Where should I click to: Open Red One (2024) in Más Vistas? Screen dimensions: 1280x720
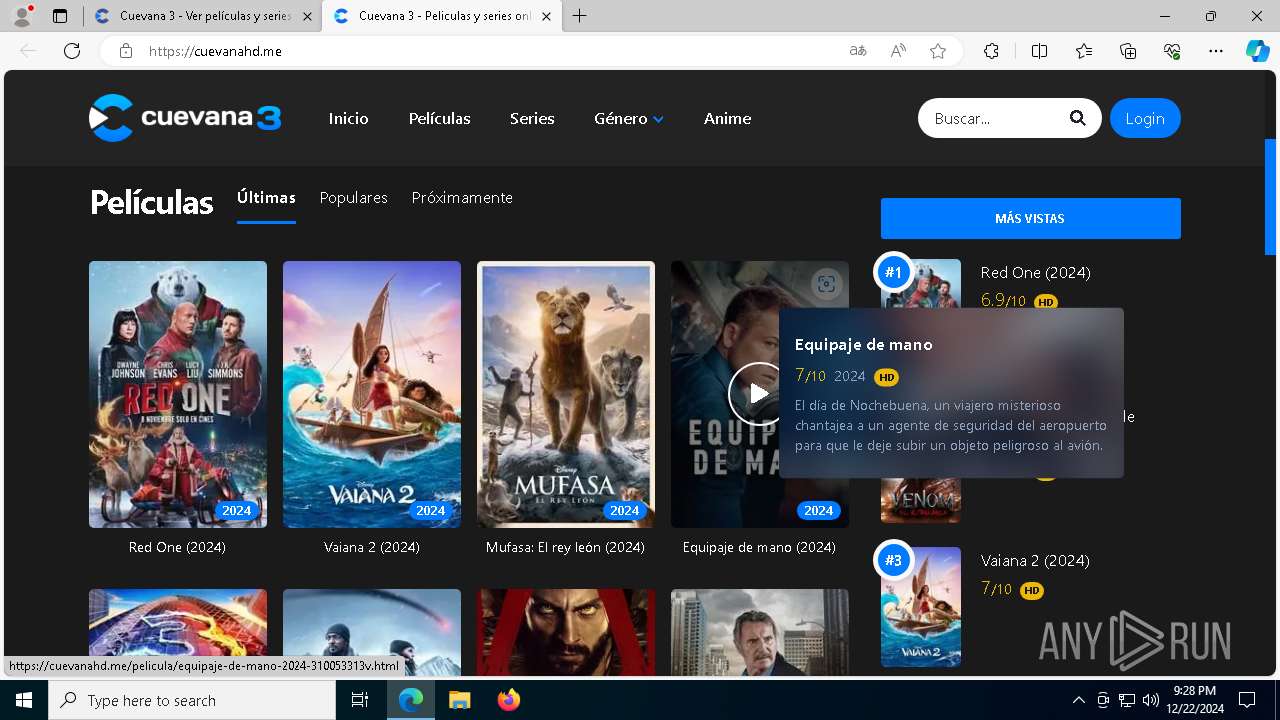pyautogui.click(x=1035, y=272)
